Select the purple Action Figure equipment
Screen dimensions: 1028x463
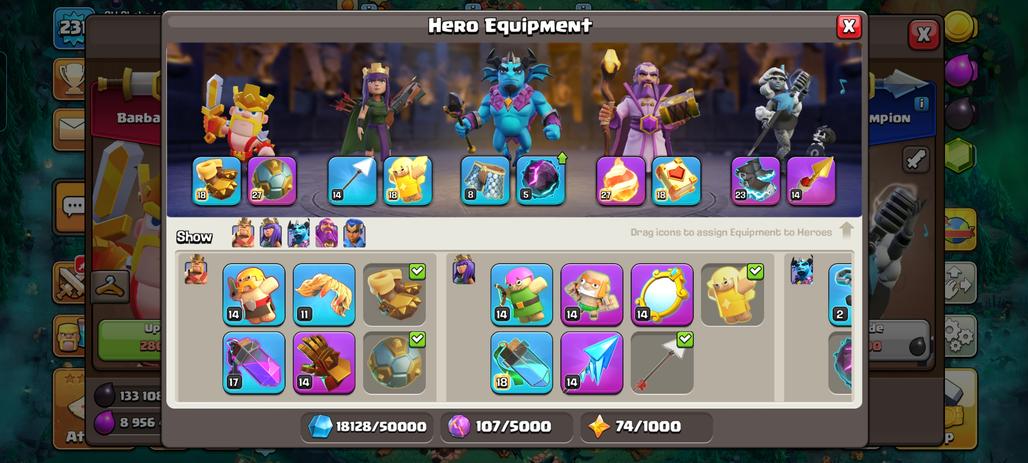coord(591,294)
